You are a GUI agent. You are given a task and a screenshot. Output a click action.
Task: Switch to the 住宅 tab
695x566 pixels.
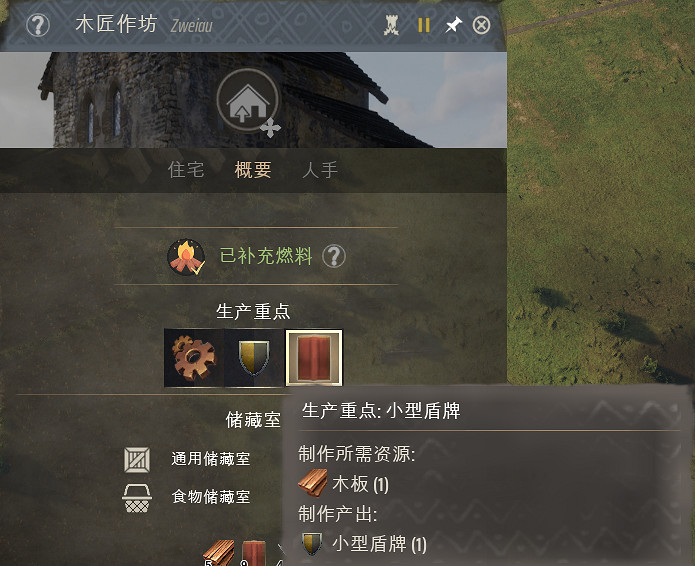[186, 170]
